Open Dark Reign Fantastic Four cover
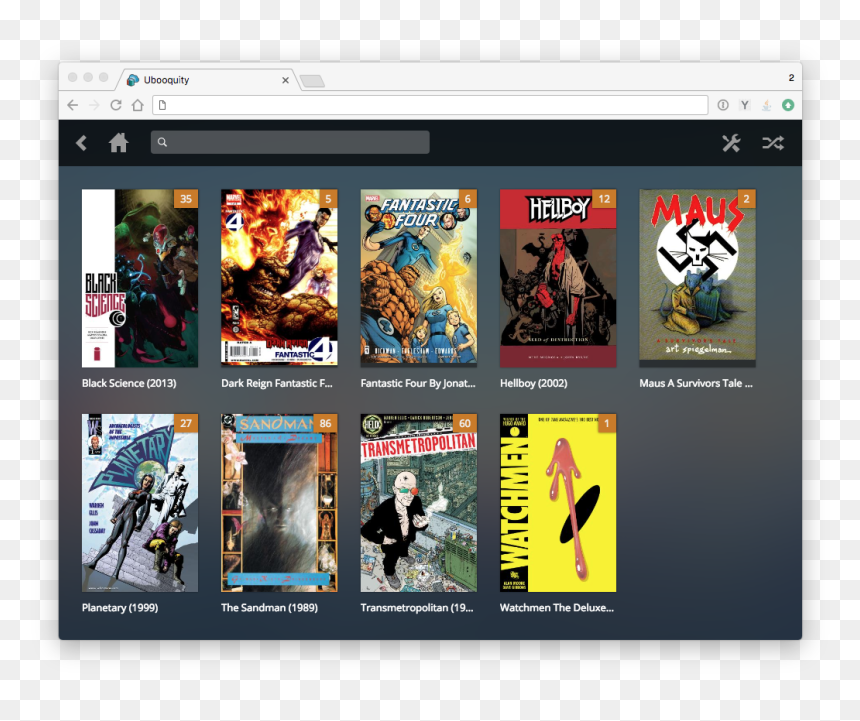 [279, 278]
